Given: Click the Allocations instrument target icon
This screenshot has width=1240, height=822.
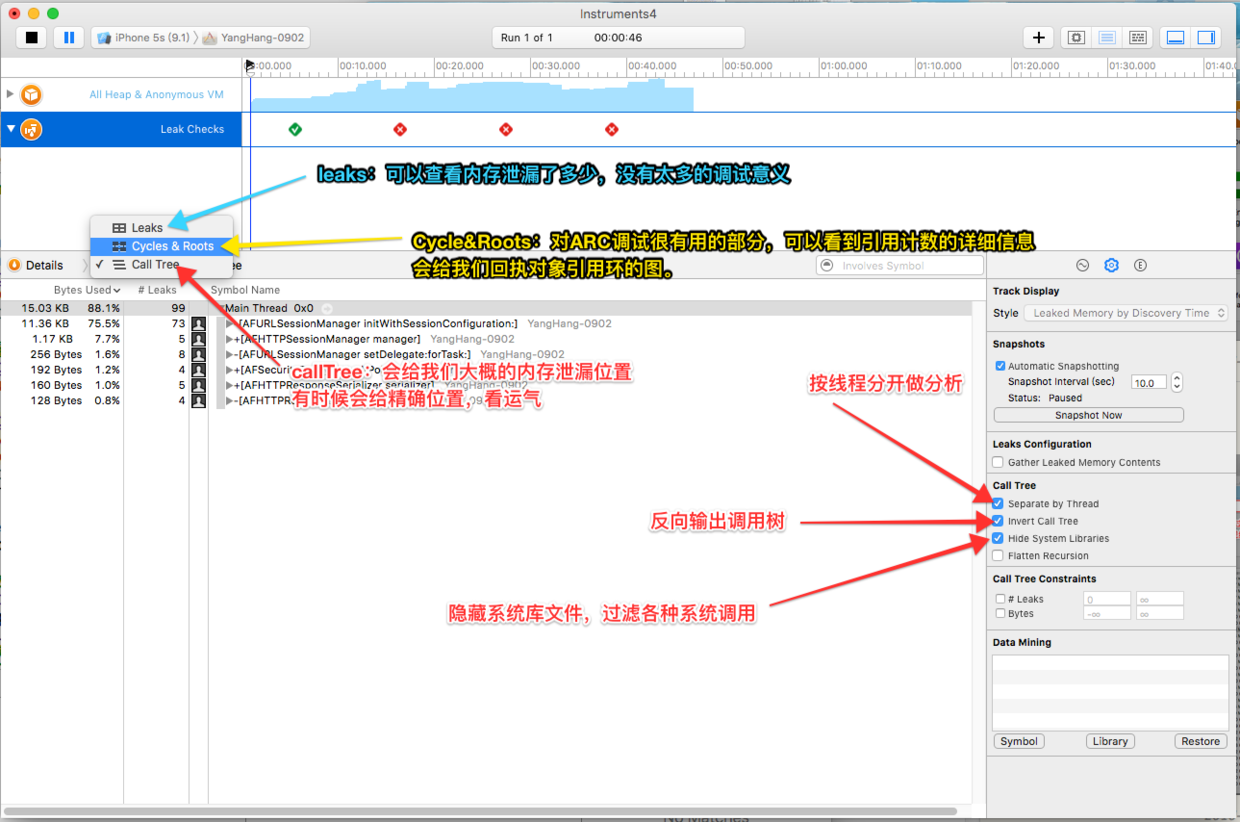Looking at the screenshot, I should [x=30, y=94].
